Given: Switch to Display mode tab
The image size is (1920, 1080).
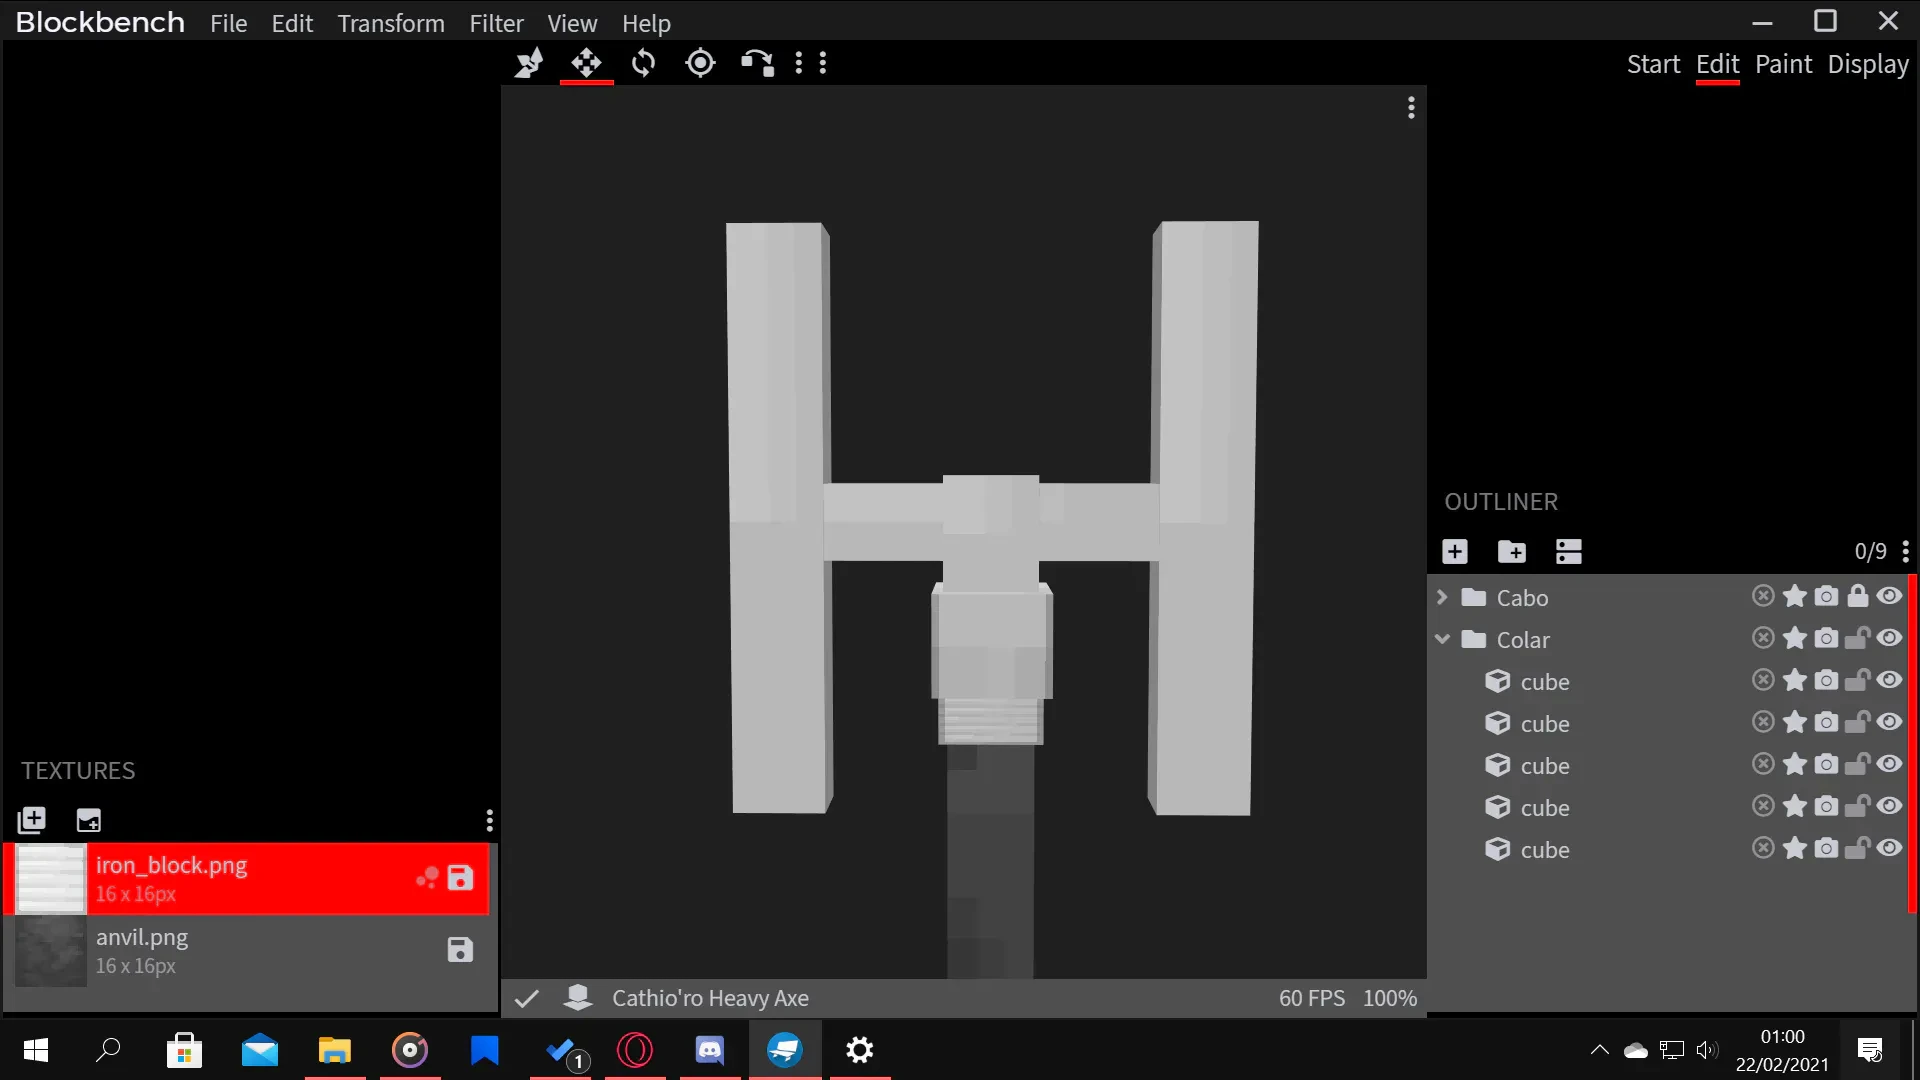Looking at the screenshot, I should click(x=1868, y=64).
